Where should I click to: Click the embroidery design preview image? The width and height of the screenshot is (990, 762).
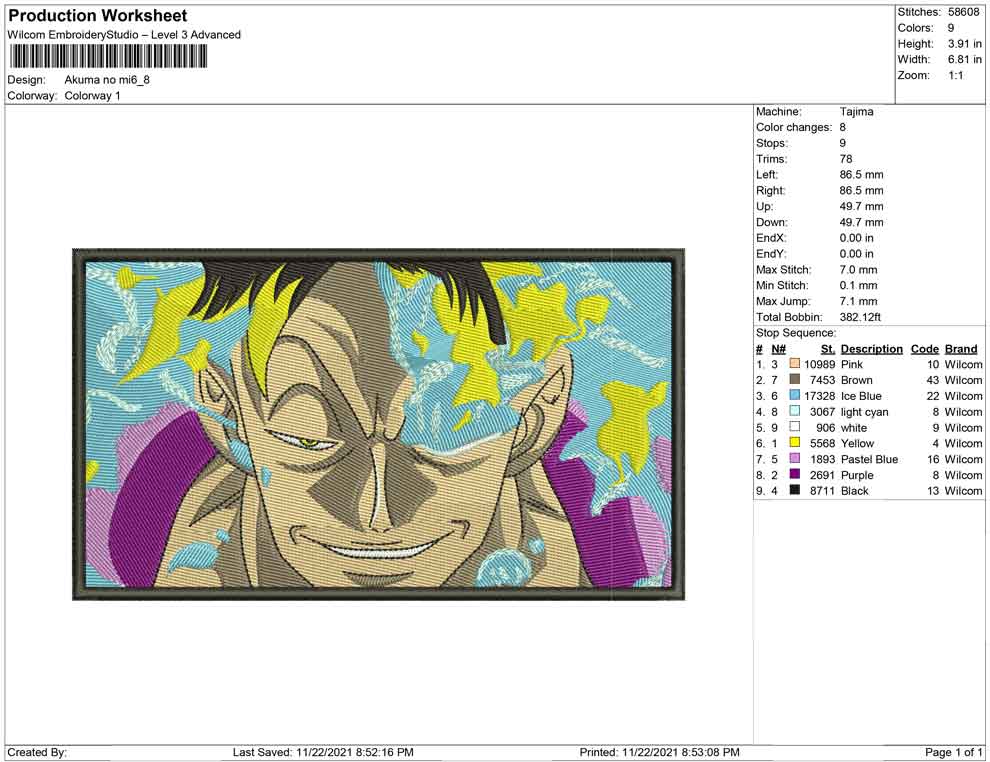coord(378,424)
